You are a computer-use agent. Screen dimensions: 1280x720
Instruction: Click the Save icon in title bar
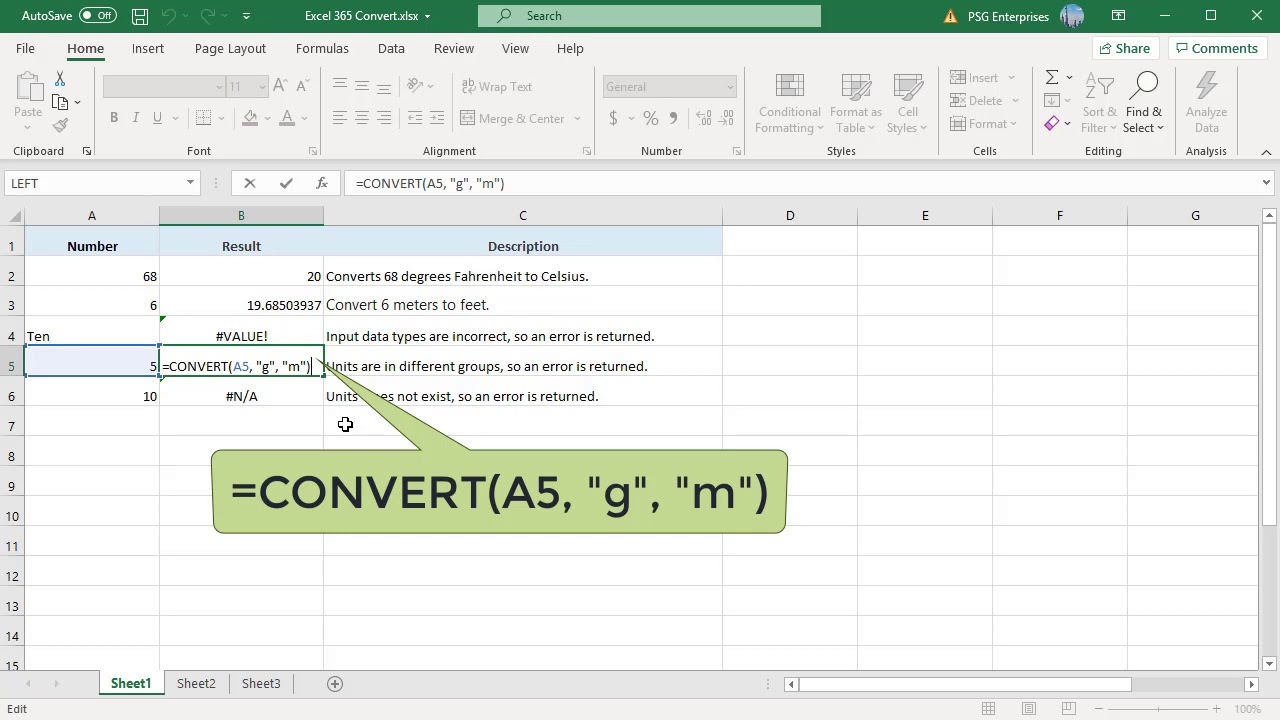click(x=140, y=16)
